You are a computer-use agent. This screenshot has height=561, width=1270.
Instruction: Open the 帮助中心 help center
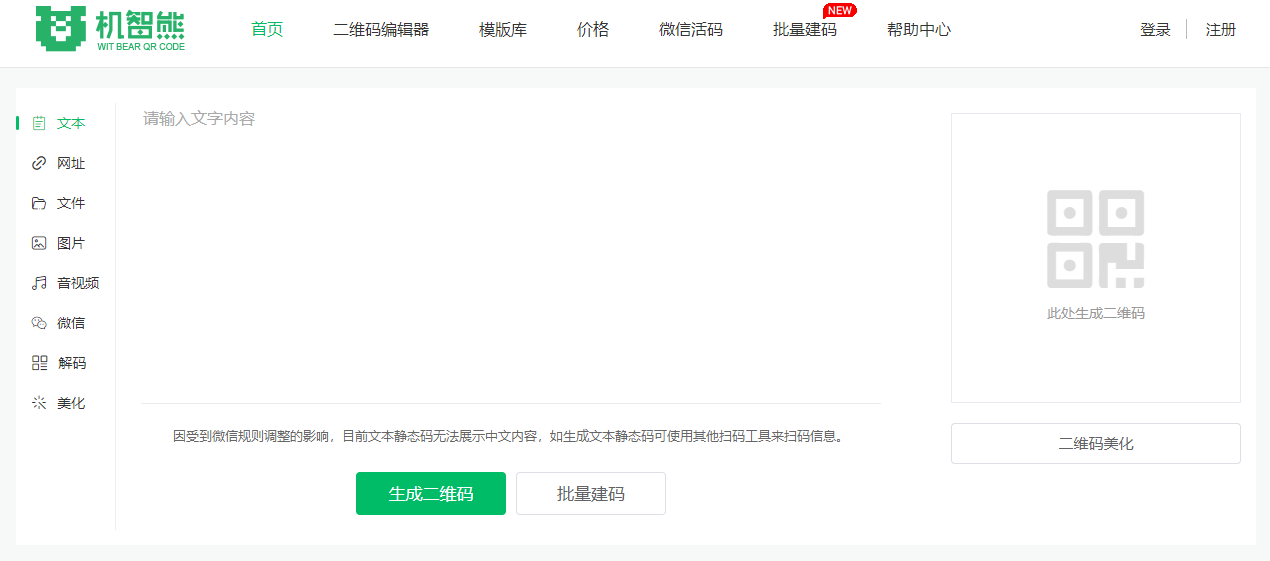pyautogui.click(x=919, y=30)
